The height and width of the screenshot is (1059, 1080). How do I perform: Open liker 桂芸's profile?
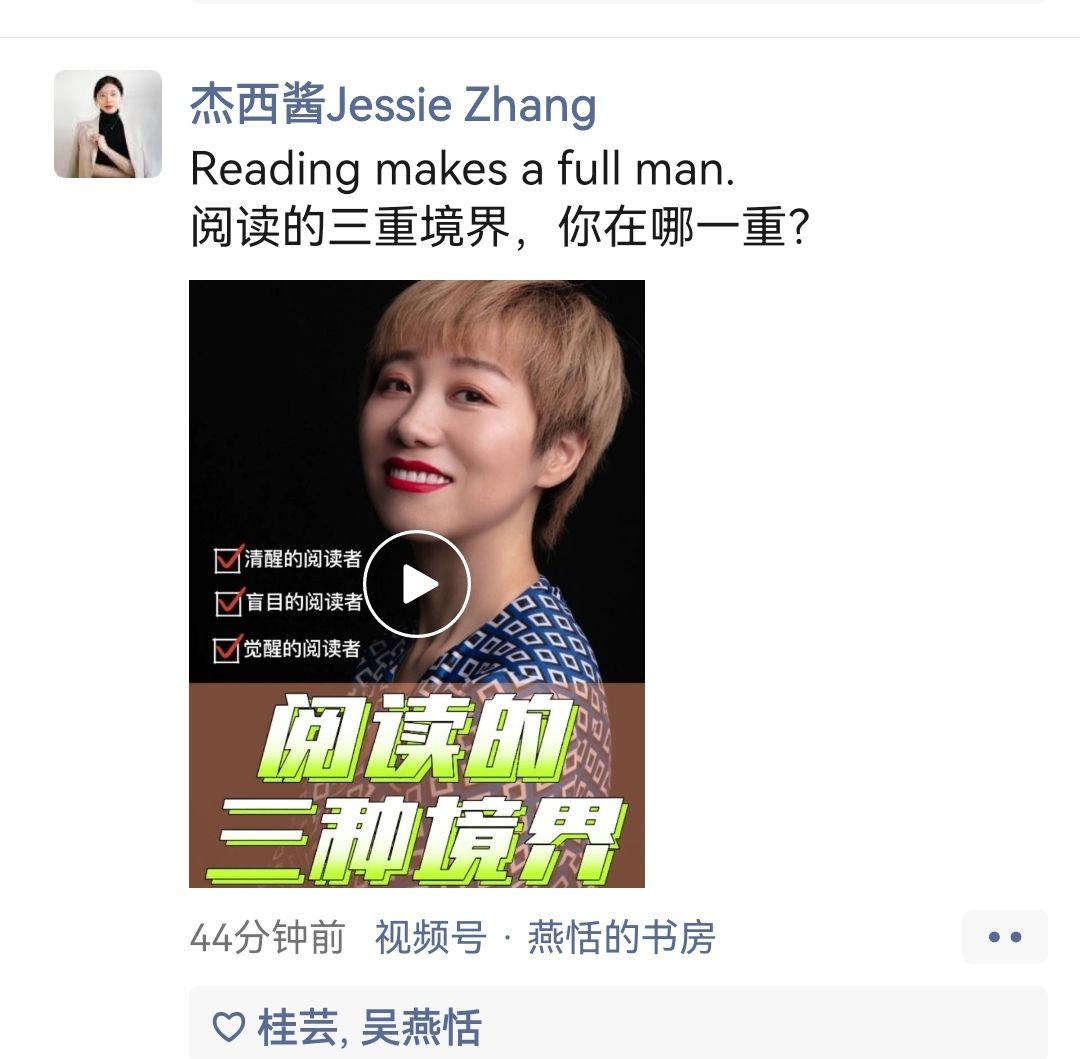[298, 1027]
